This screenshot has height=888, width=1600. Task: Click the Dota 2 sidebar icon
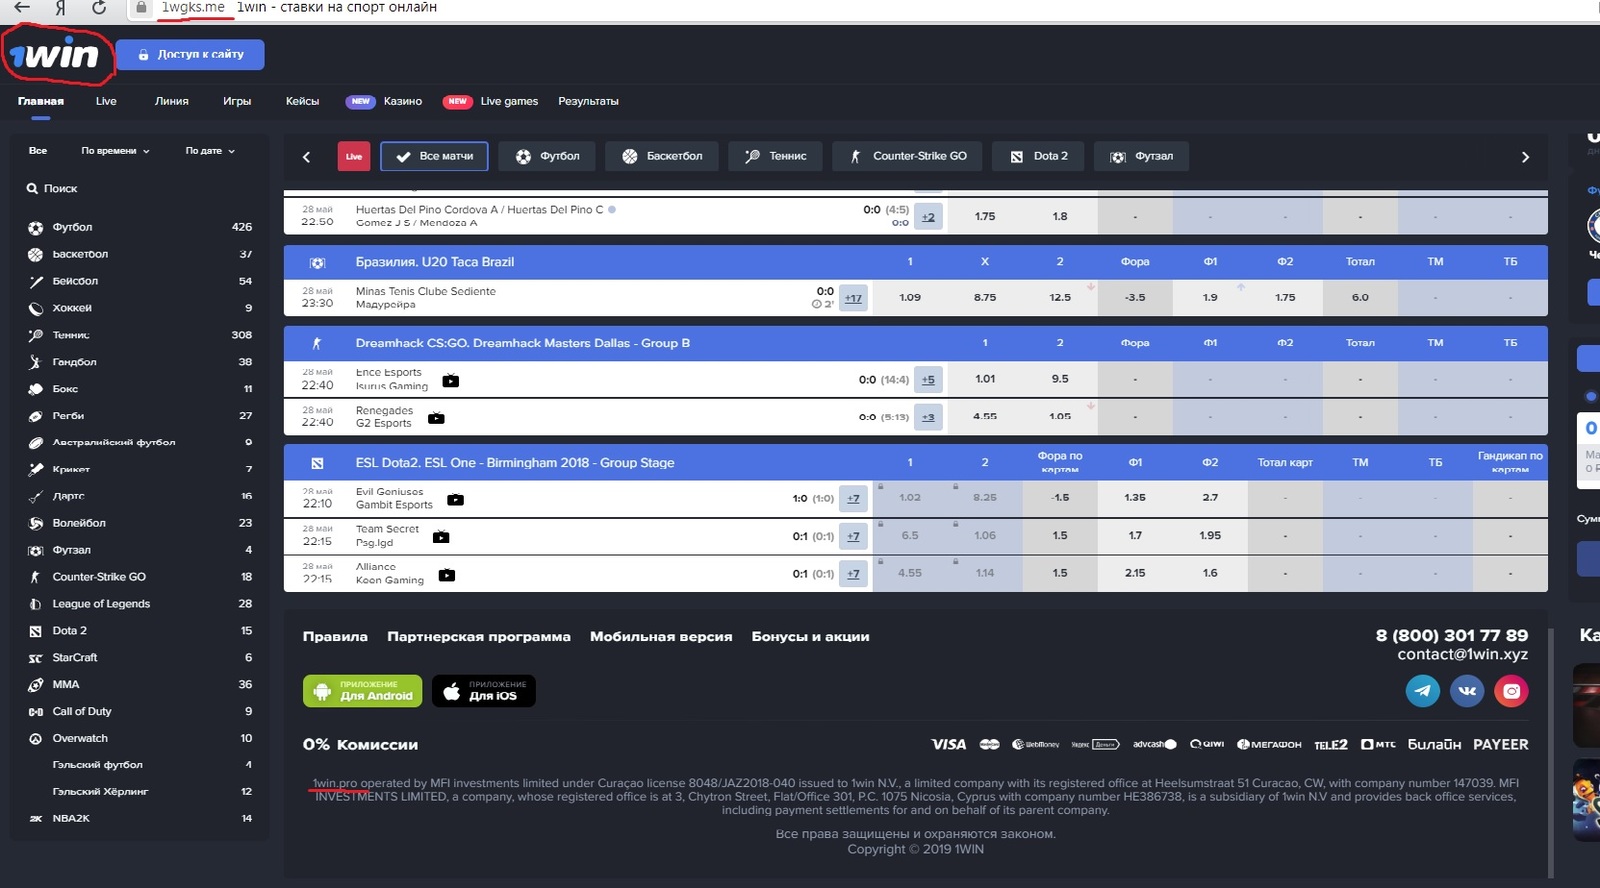35,631
